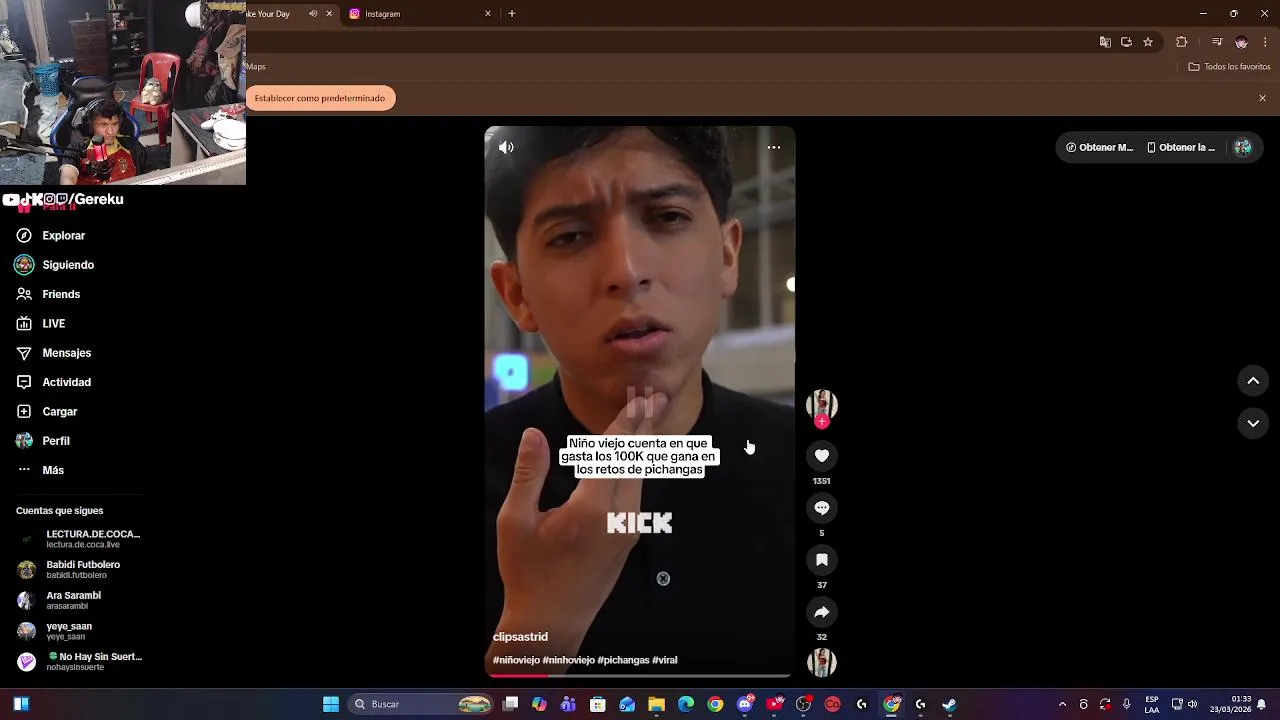Like the video with the heart icon
Viewport: 1280px width, 720px height.
[822, 456]
